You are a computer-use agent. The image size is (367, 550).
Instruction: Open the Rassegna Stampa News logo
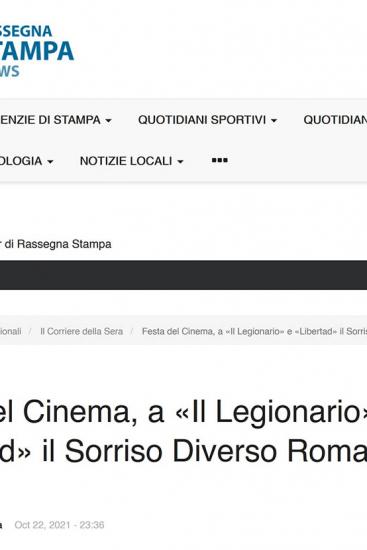click(36, 51)
